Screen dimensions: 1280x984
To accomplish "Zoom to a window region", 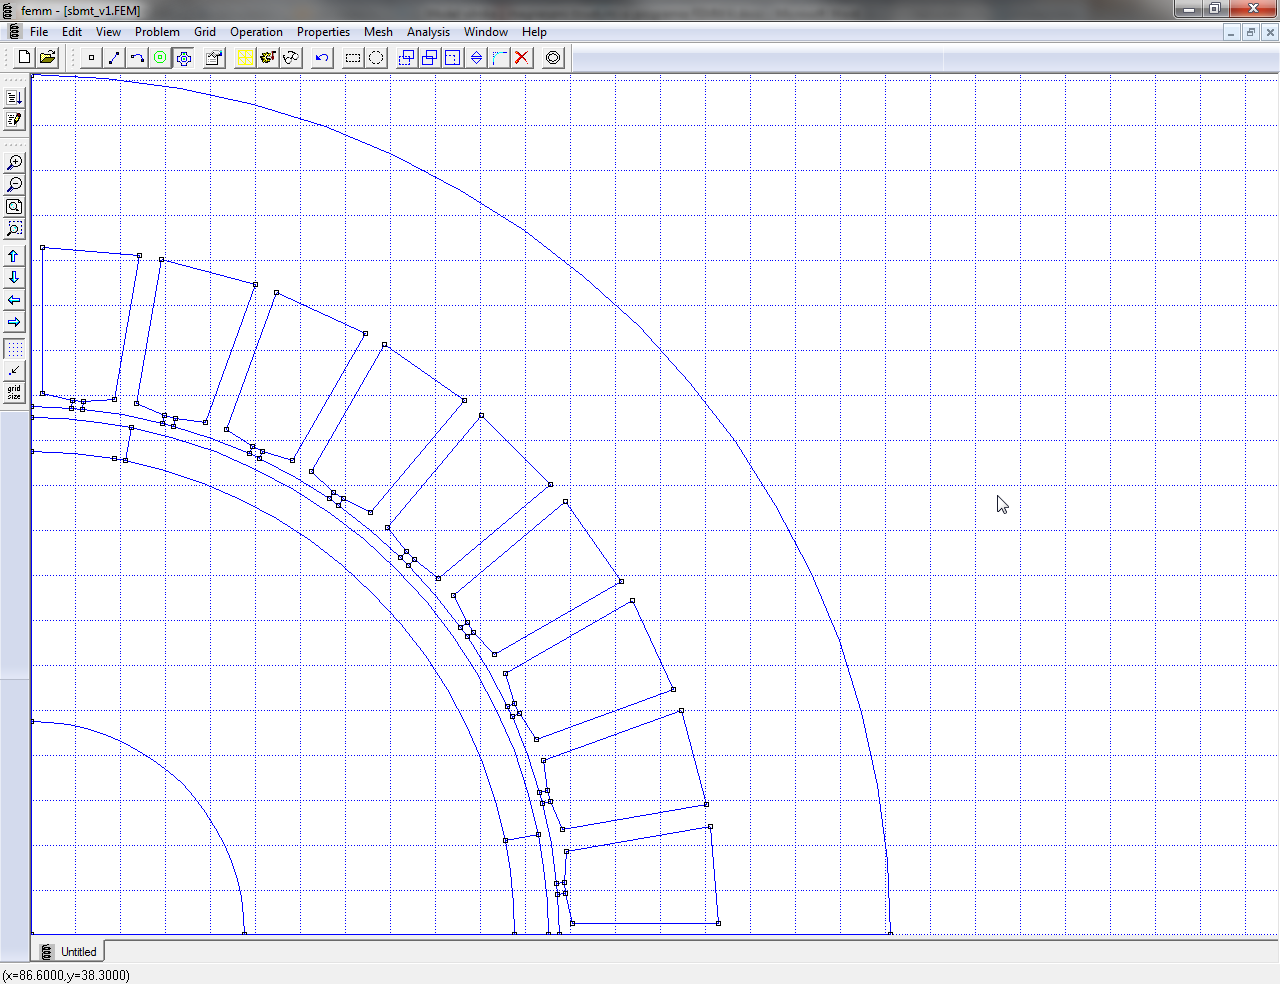I will (x=14, y=230).
